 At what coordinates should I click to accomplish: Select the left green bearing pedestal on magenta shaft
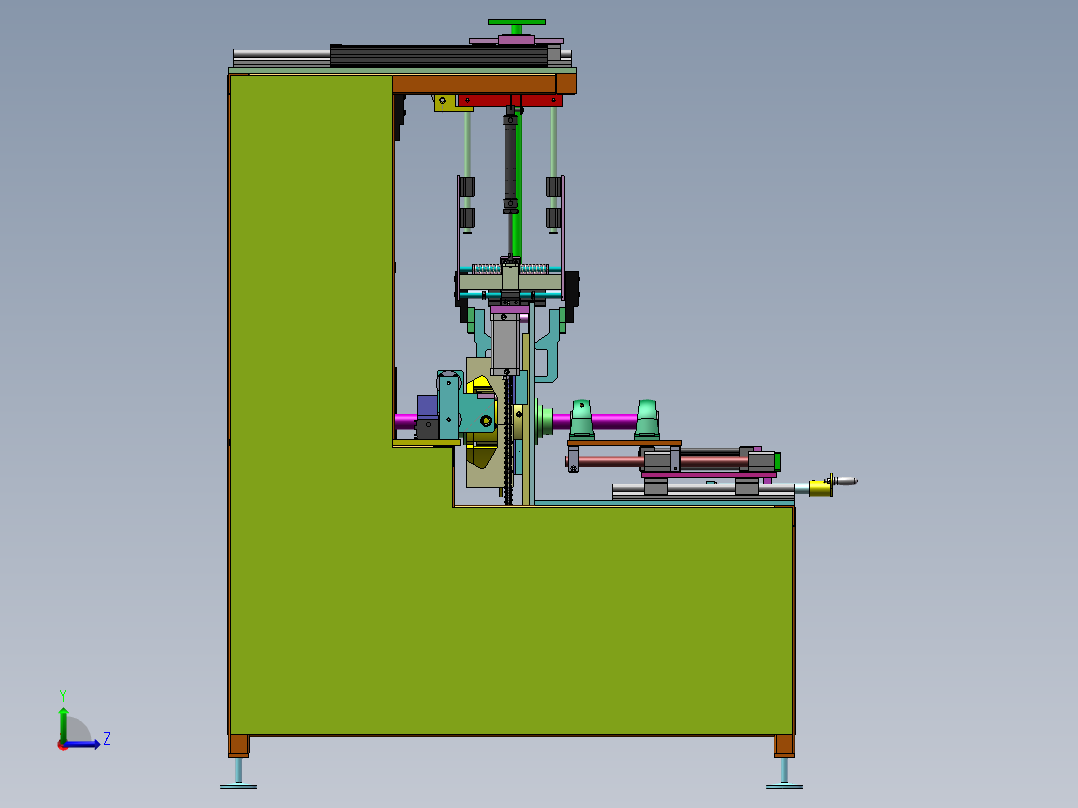tap(582, 419)
